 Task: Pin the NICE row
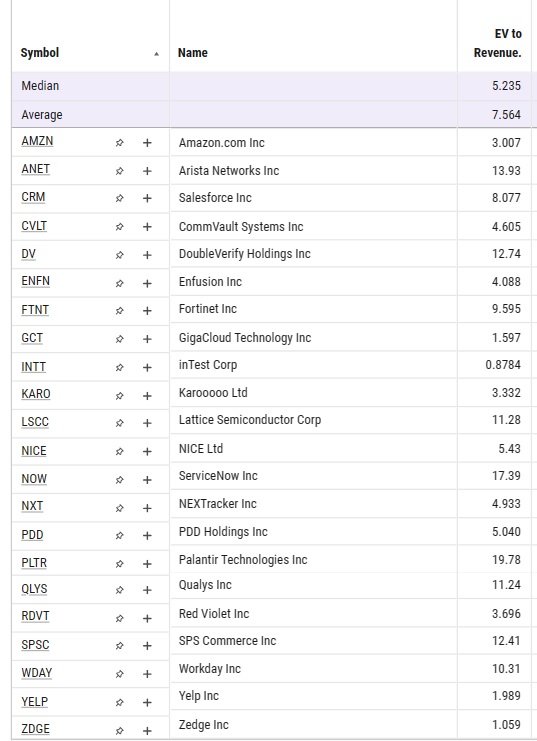(120, 451)
